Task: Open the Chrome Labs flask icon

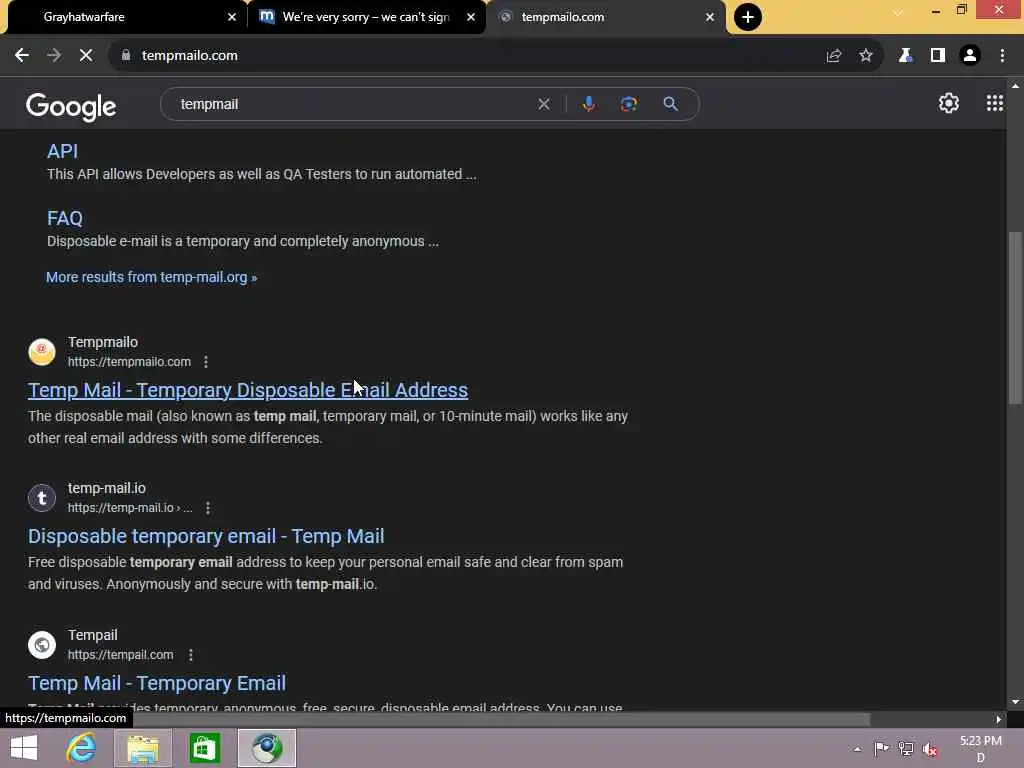Action: click(905, 56)
